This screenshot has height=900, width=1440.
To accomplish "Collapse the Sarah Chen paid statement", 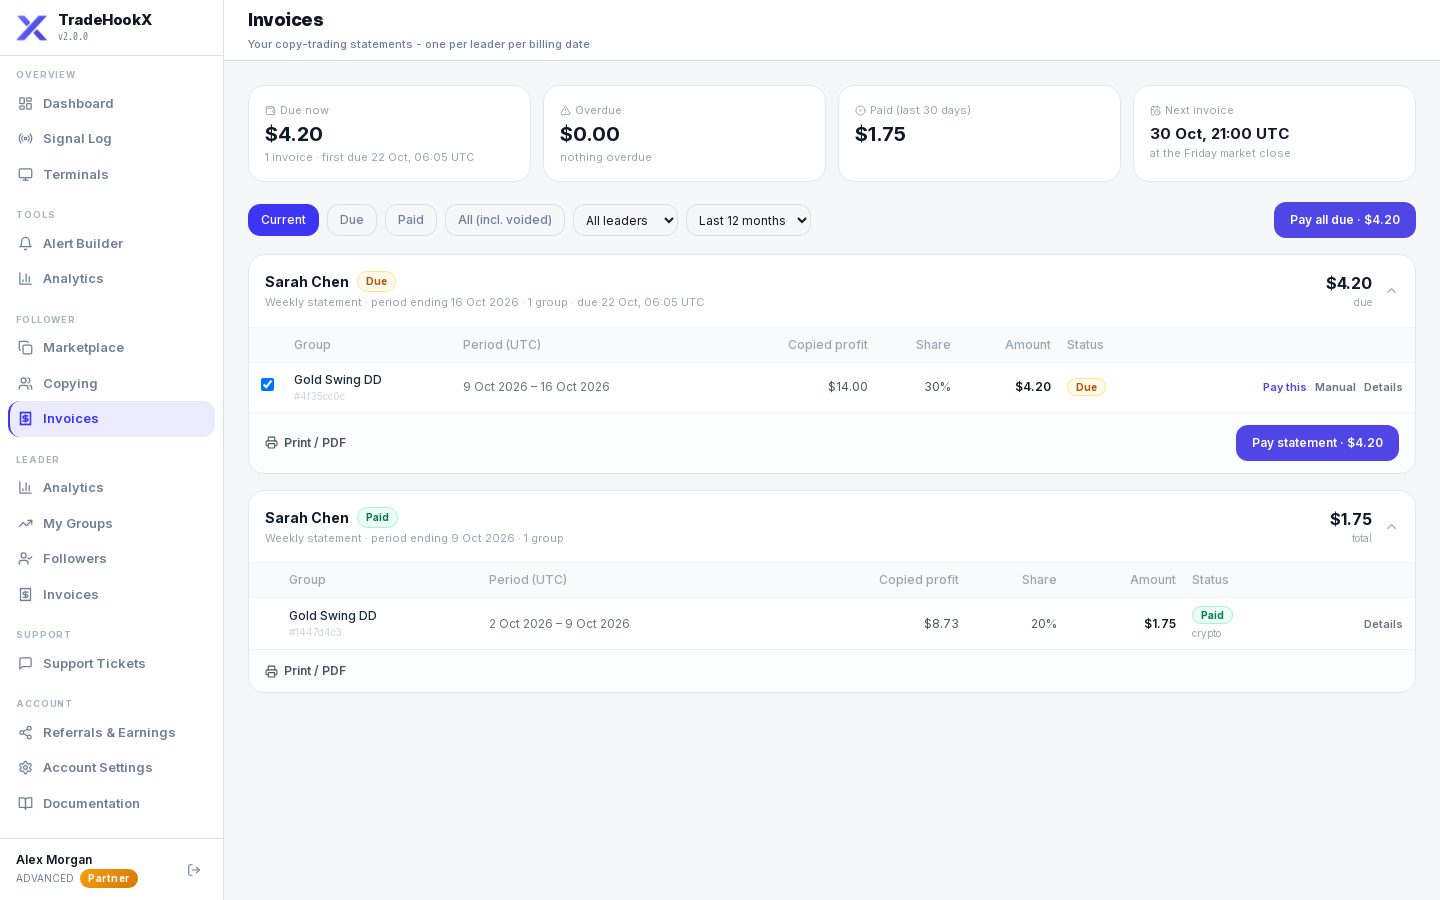I will pos(1391,527).
